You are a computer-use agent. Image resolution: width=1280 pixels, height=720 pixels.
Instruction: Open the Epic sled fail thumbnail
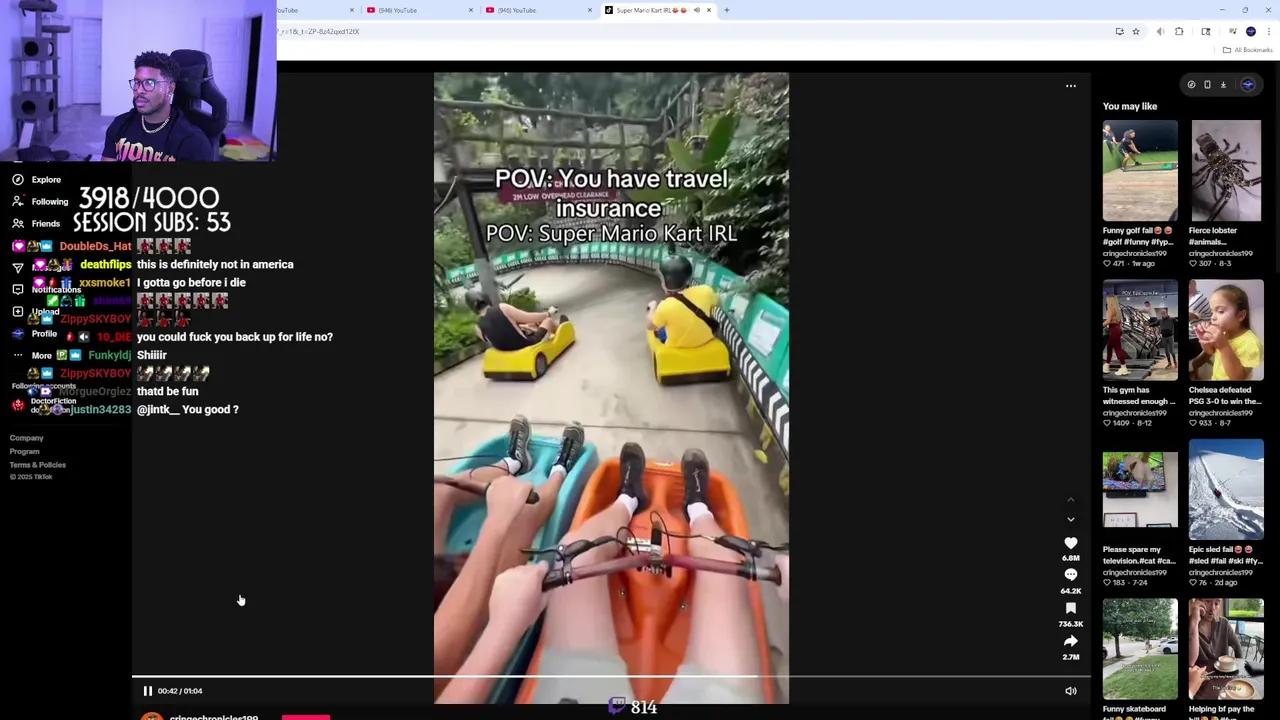[x=1226, y=490]
